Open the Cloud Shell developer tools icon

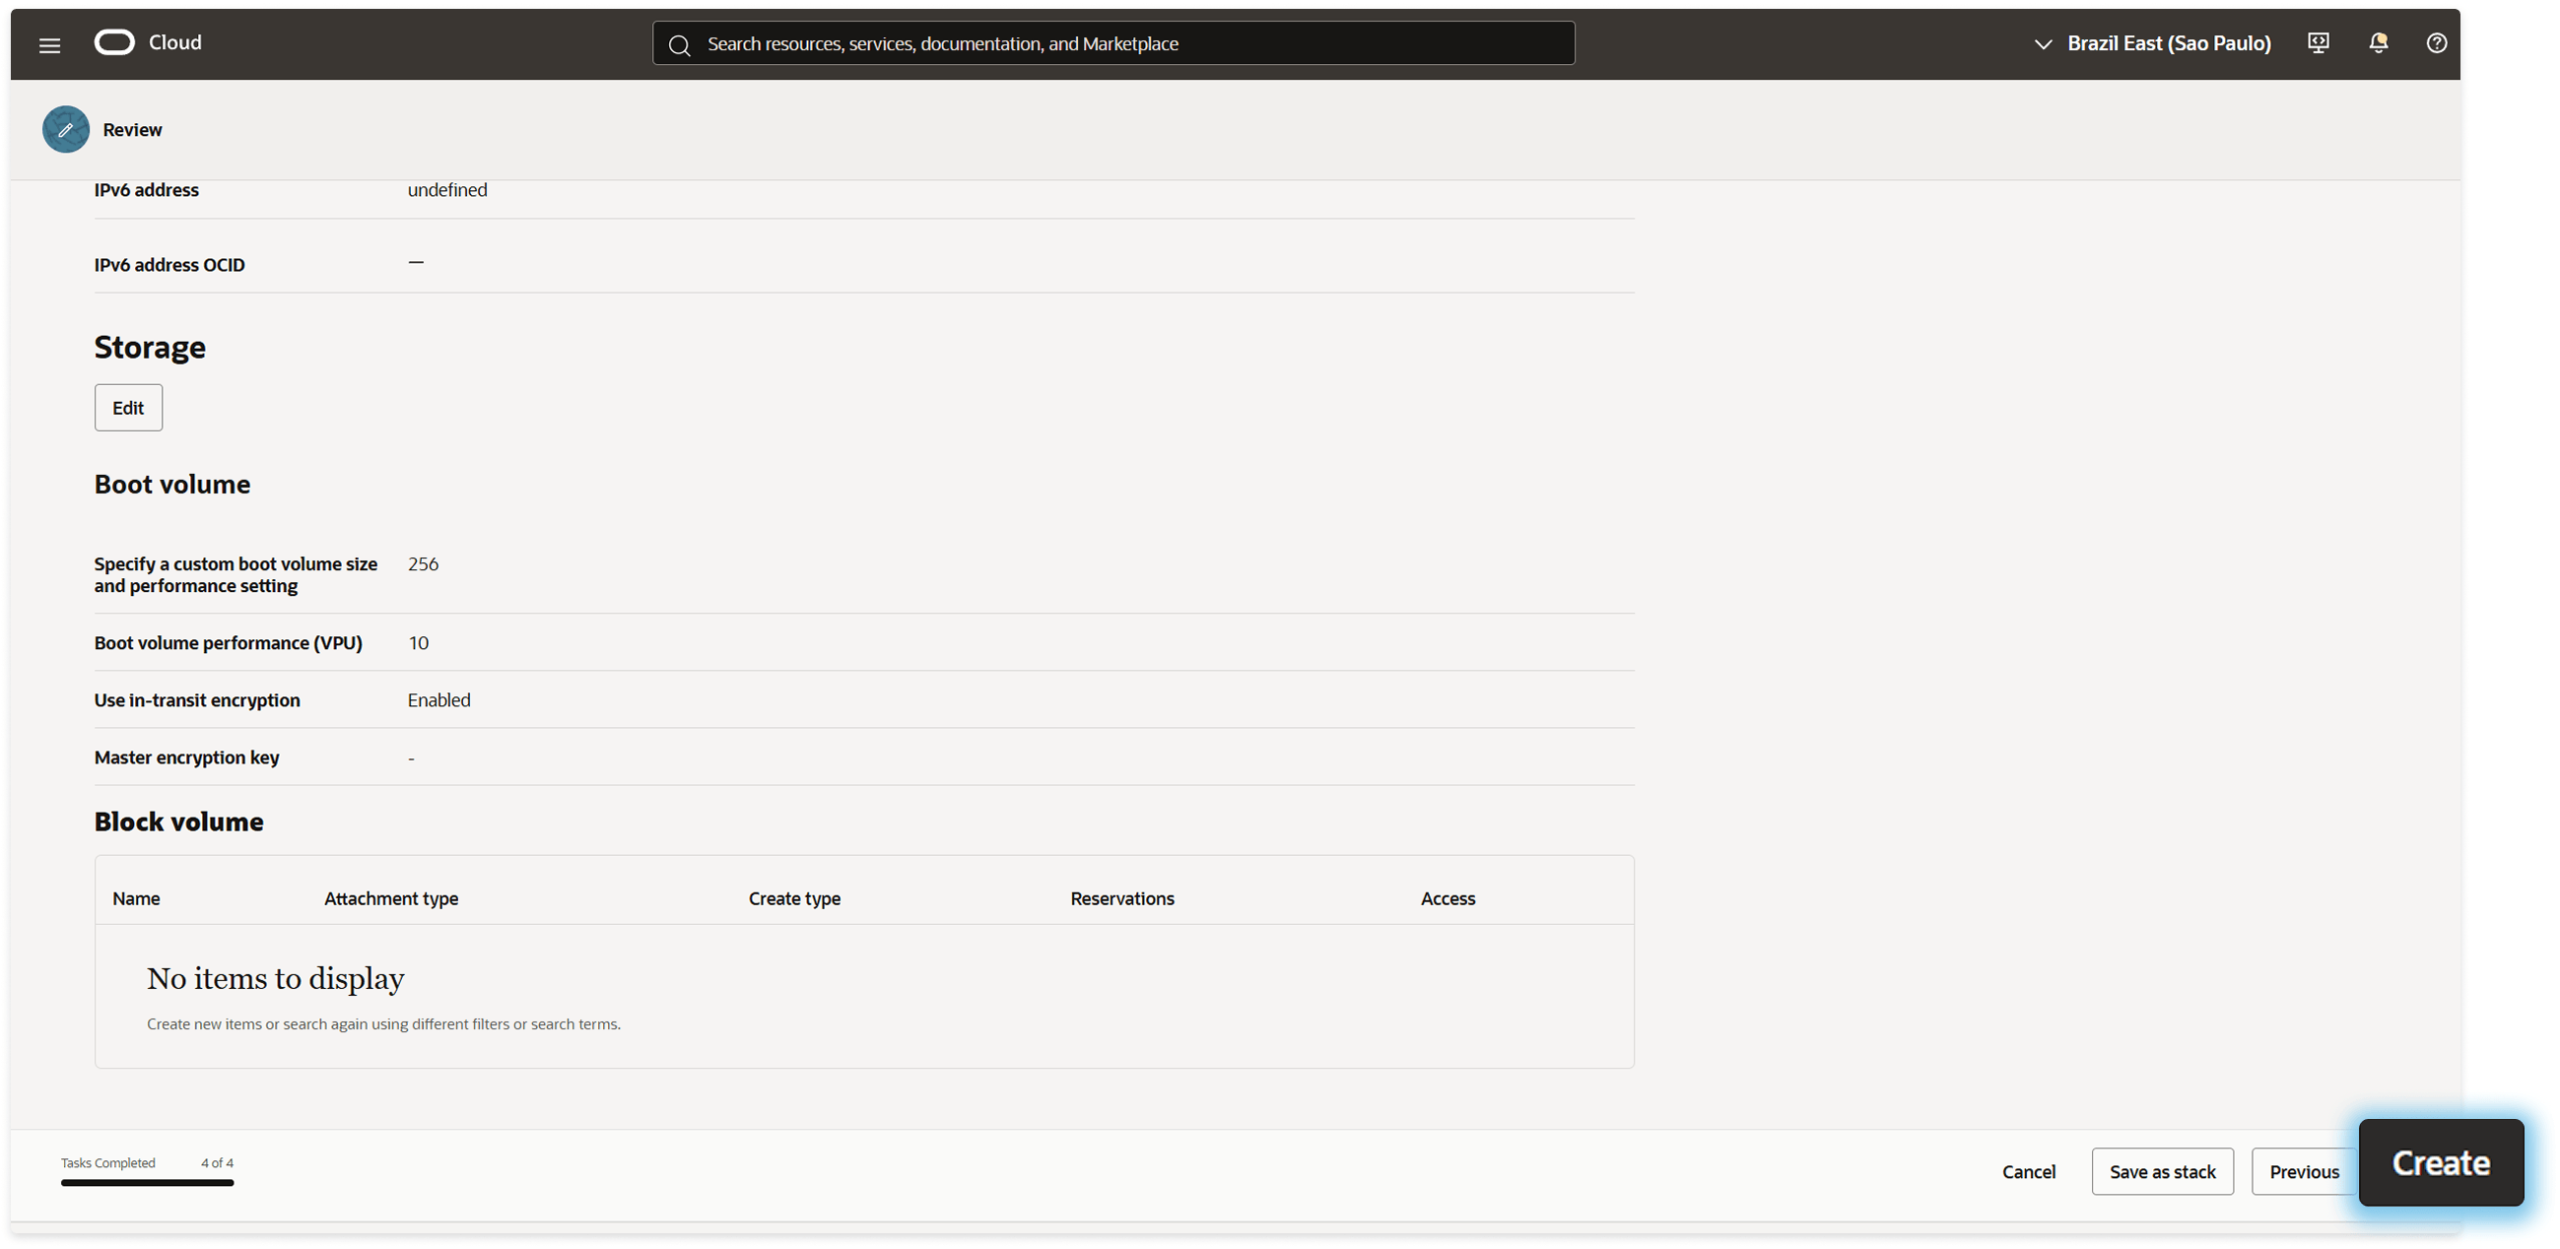coord(2318,42)
